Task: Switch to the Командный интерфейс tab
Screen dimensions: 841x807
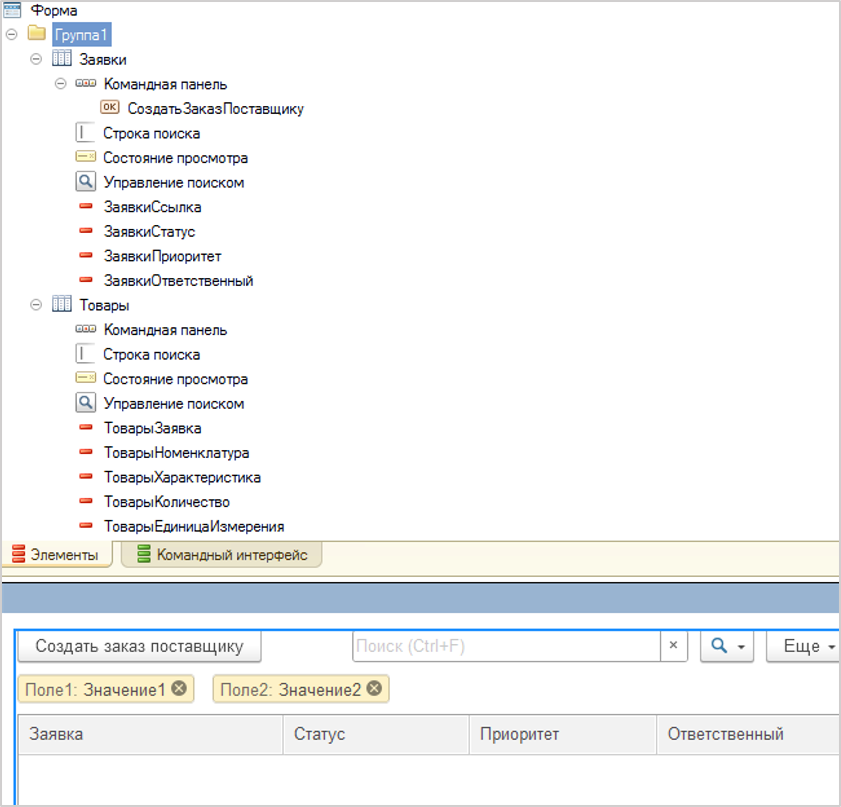Action: (x=222, y=555)
